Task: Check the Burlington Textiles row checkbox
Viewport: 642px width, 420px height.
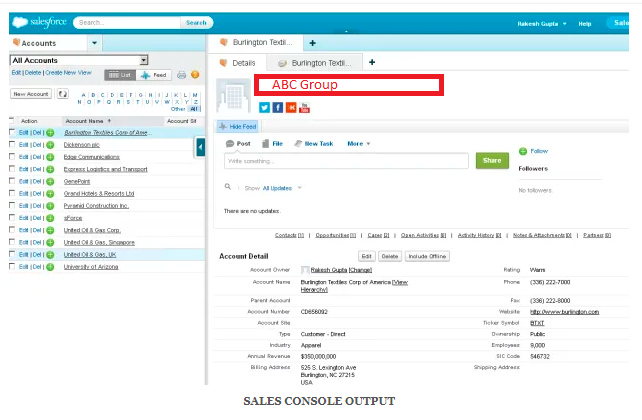Action: tap(12, 132)
